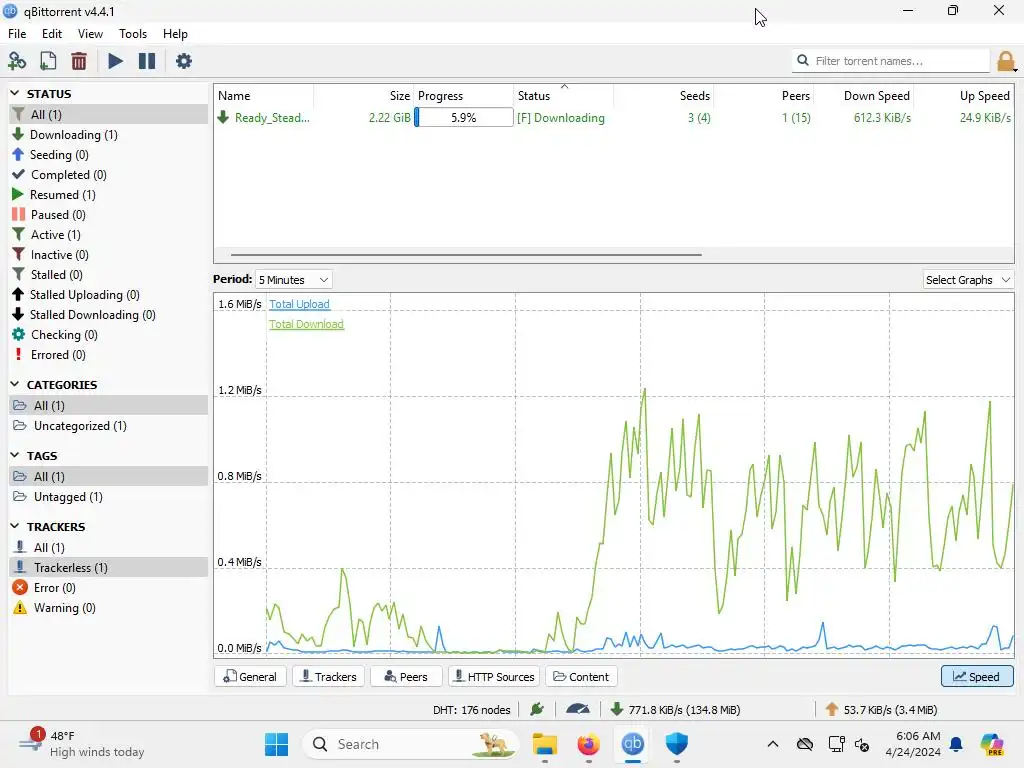
Task: Open the View menu
Action: point(90,34)
